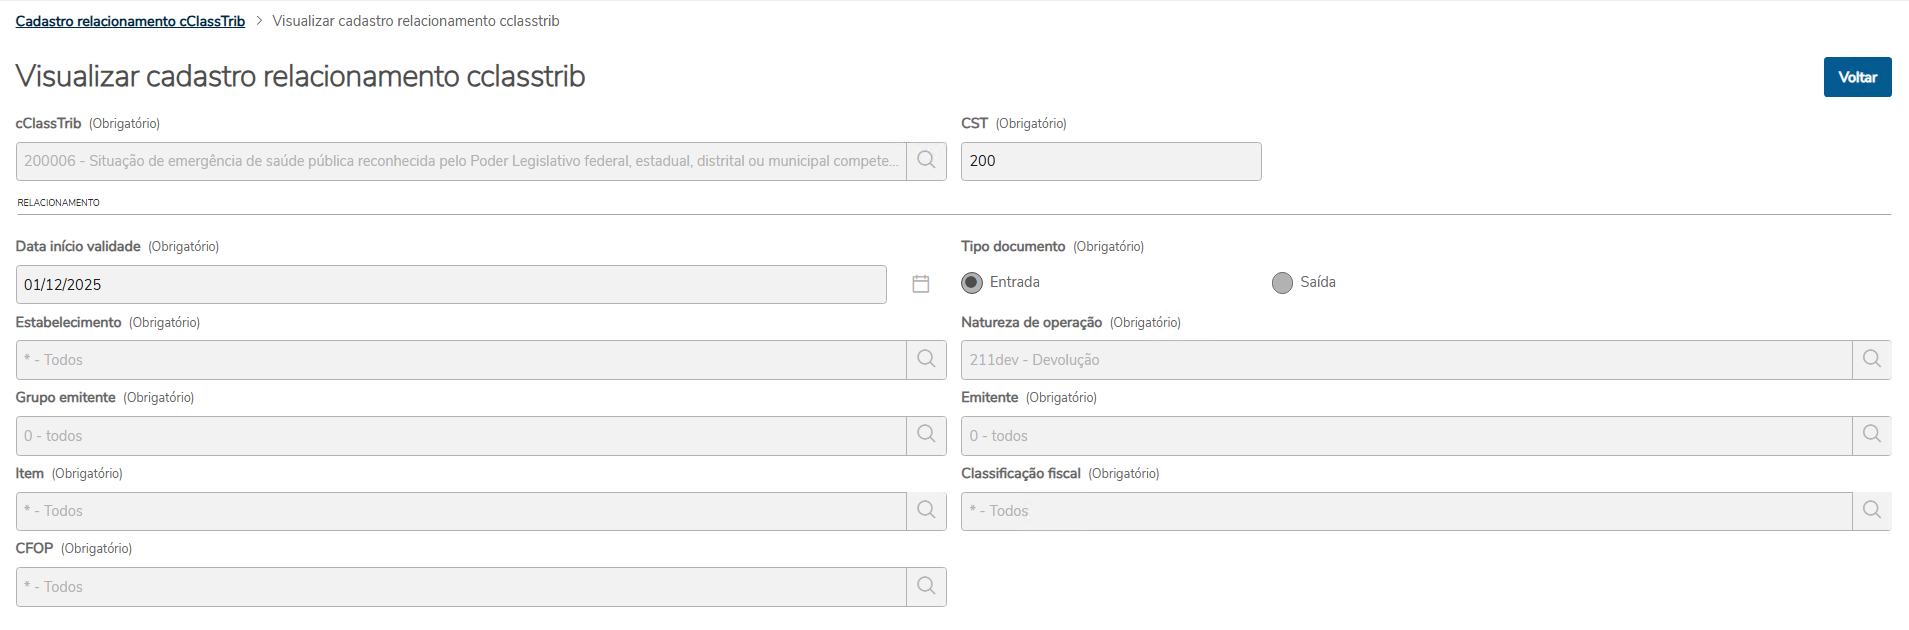
Task: Select the Saída radio button
Action: tap(1282, 283)
